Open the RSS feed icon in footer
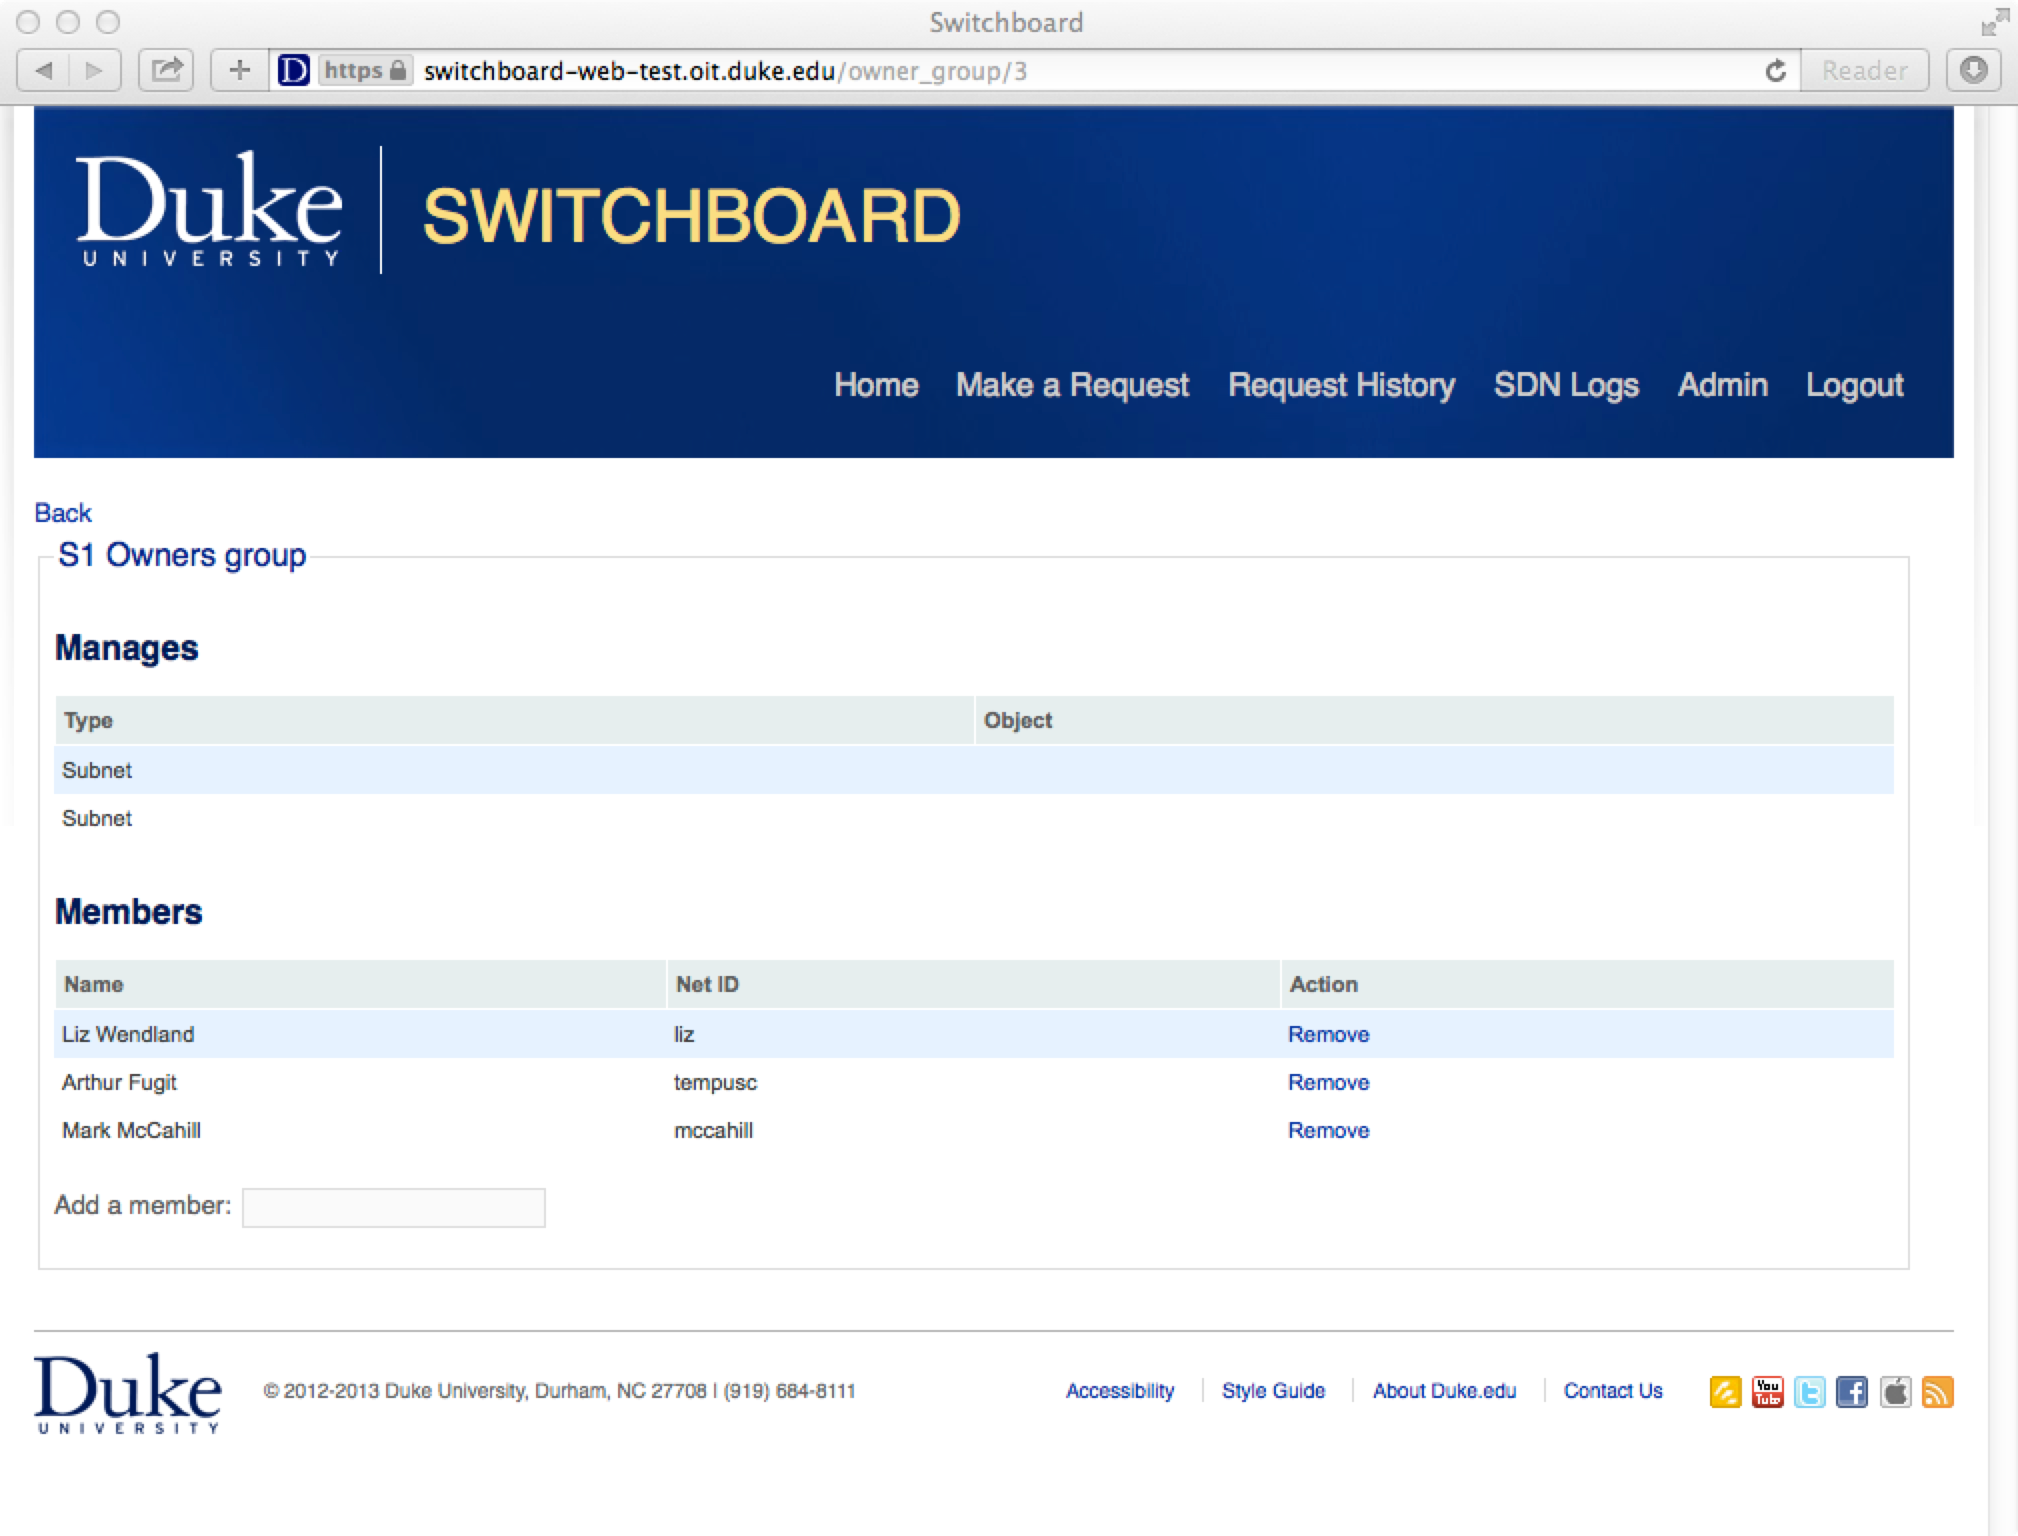The image size is (2018, 1536). click(1937, 1392)
